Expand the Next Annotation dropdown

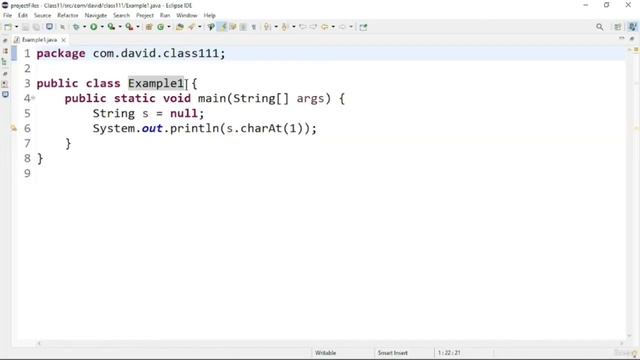point(276,27)
